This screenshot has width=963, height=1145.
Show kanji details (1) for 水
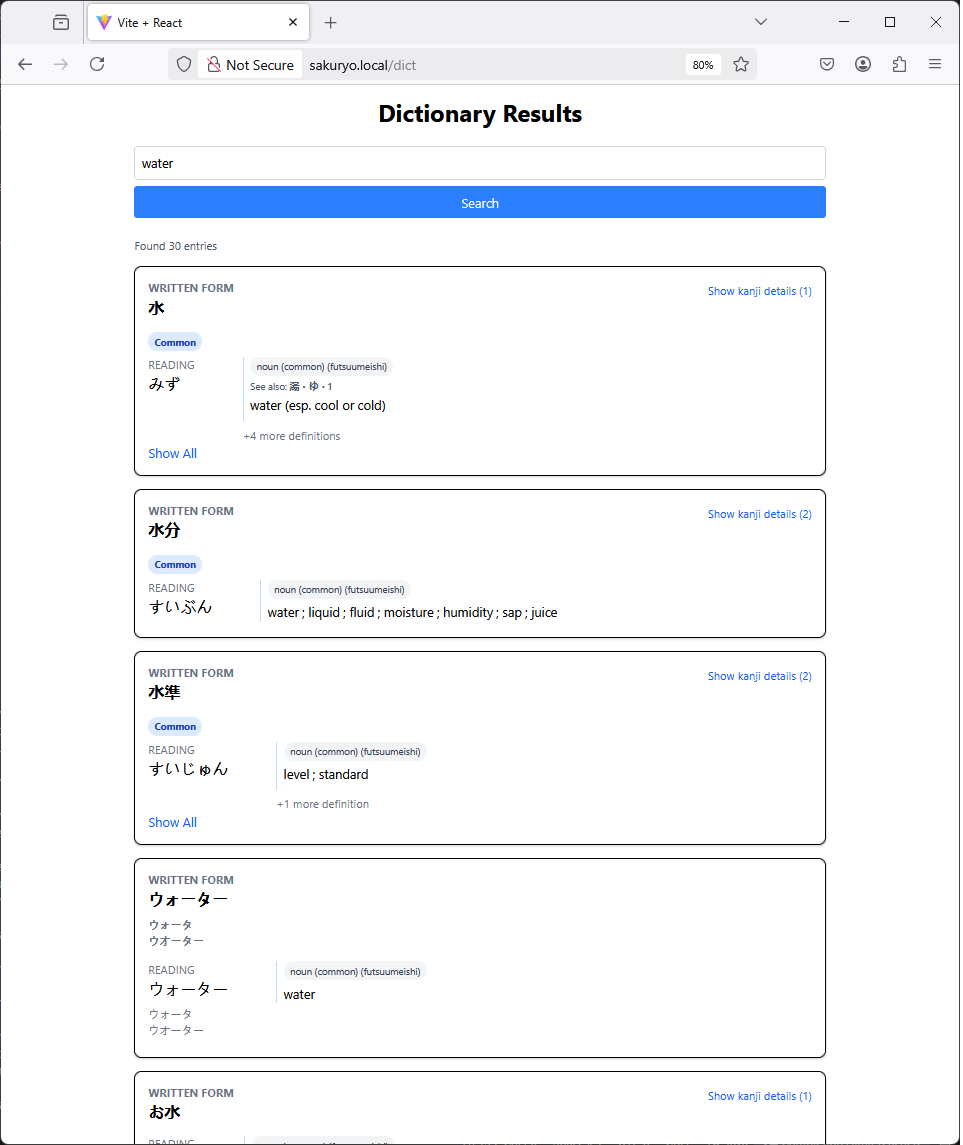tap(759, 292)
